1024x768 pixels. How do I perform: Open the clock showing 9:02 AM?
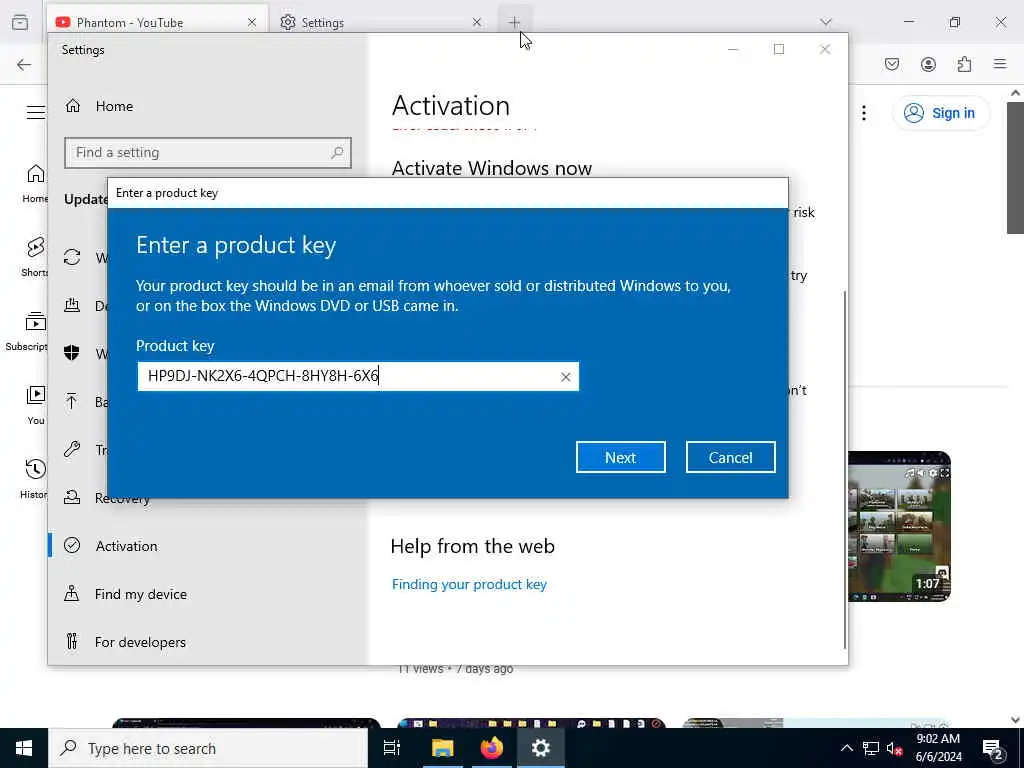[939, 748]
